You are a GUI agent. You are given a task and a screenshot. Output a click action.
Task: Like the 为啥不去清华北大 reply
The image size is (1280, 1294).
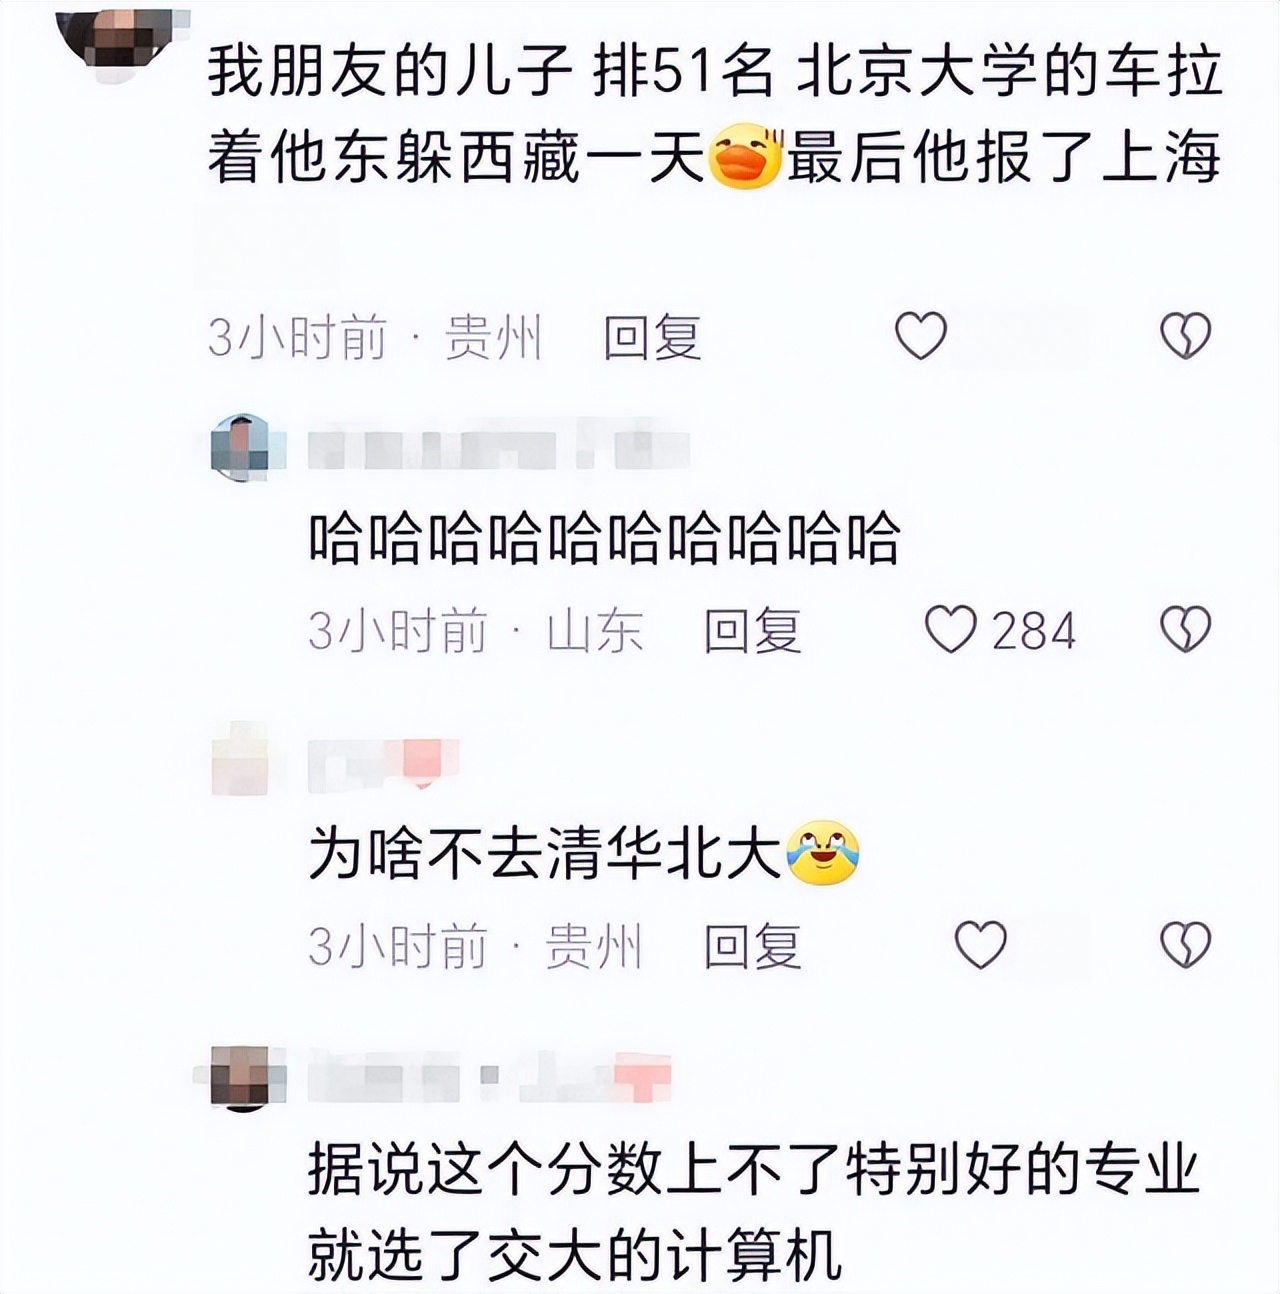(981, 945)
